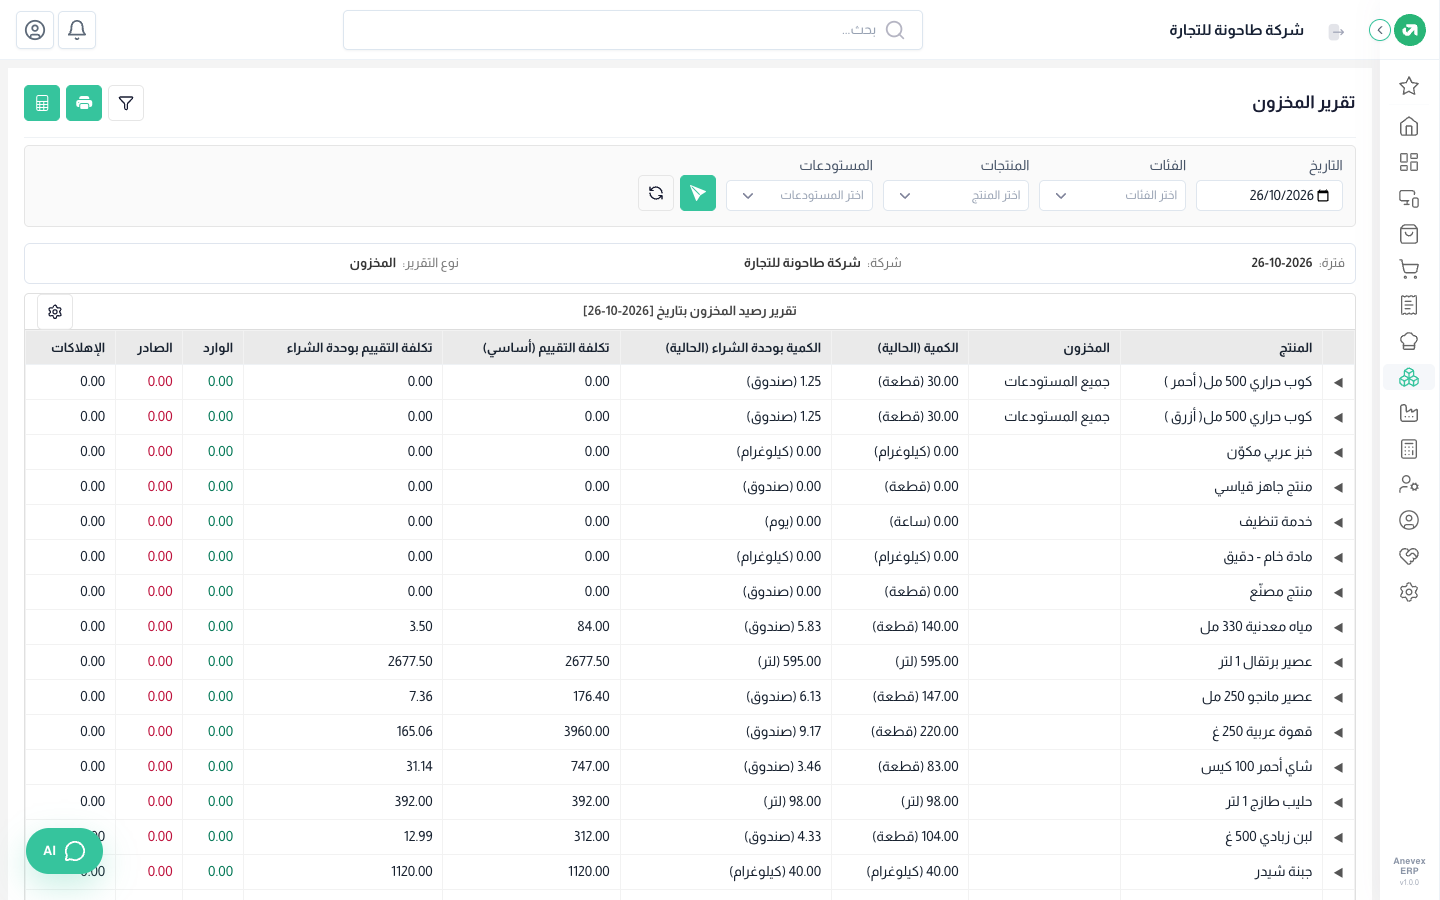Click the search field بحث

click(x=633, y=30)
